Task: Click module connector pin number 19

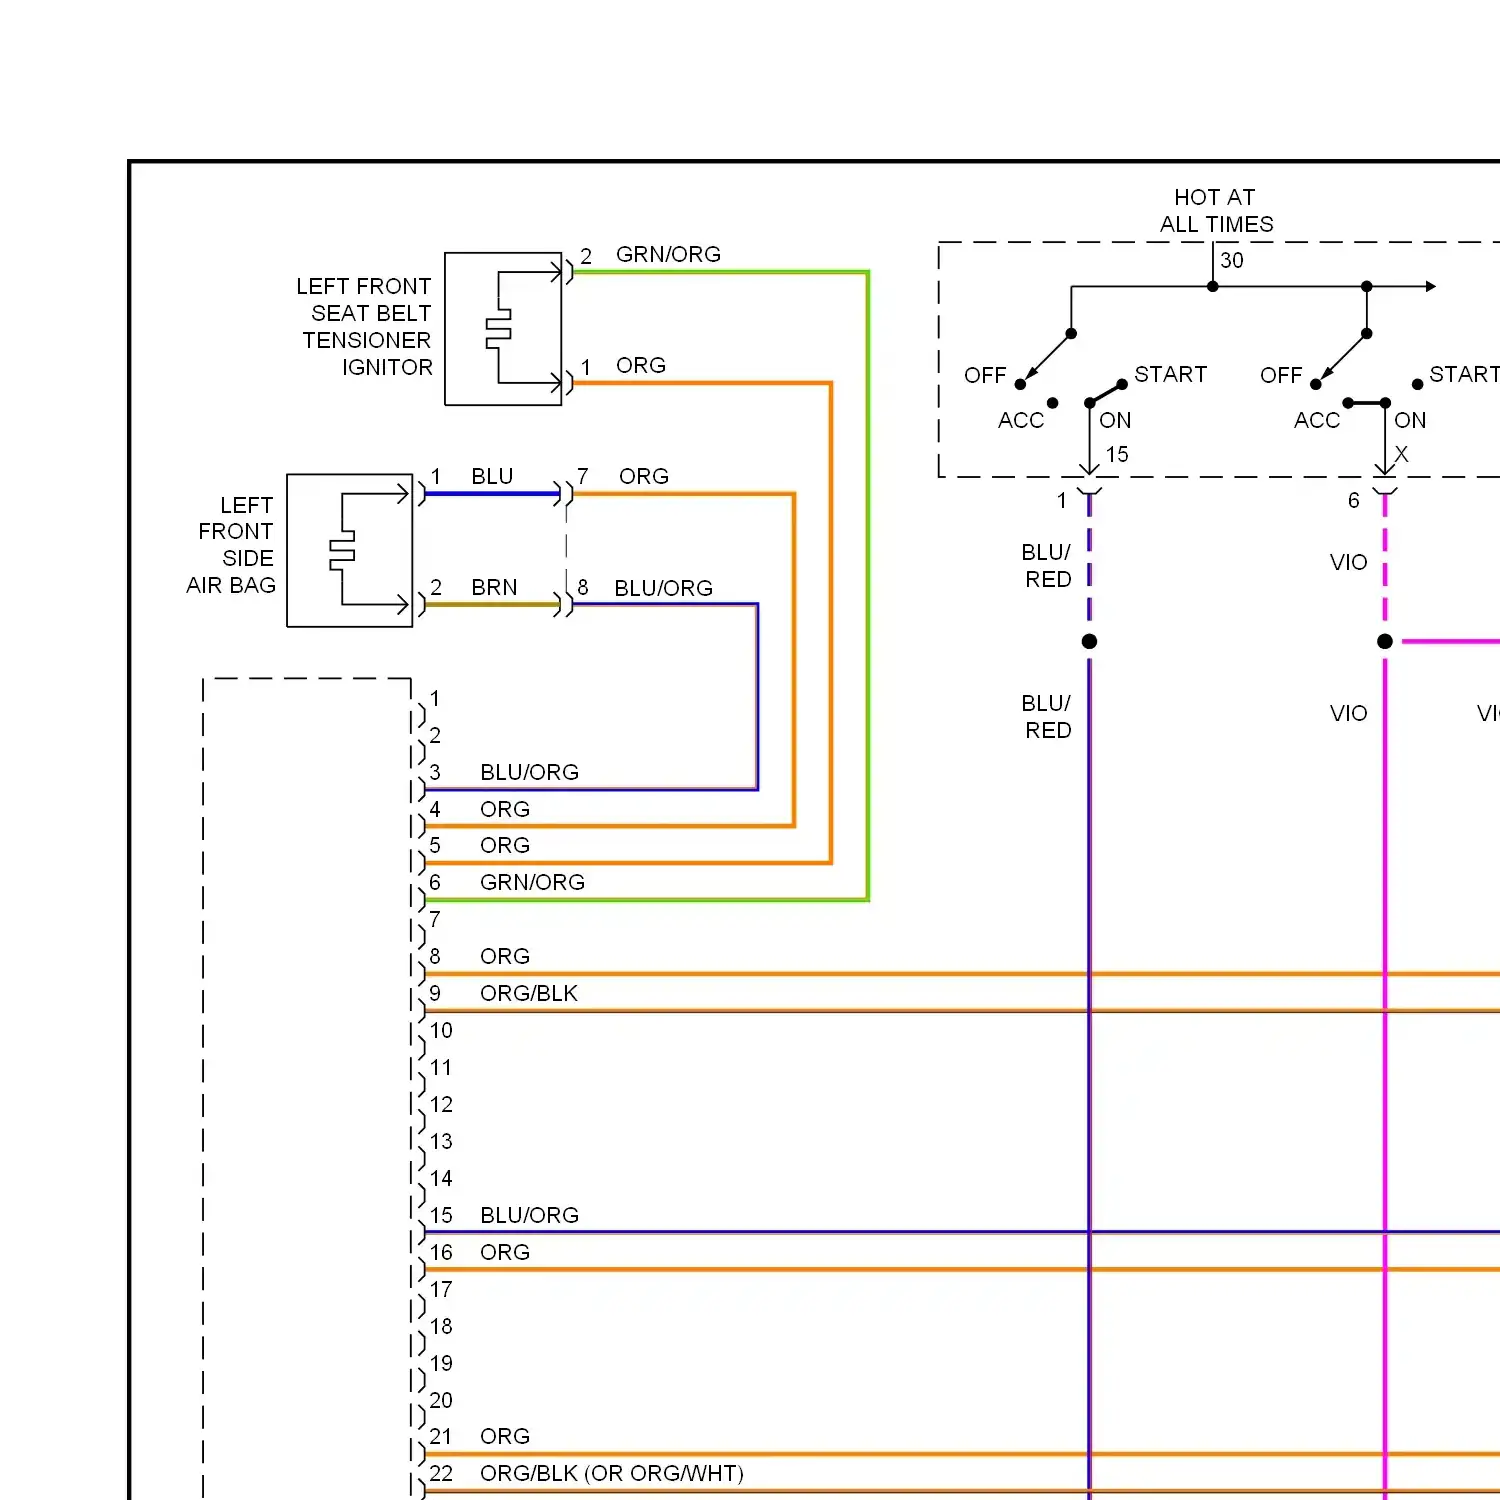Action: pyautogui.click(x=441, y=1364)
